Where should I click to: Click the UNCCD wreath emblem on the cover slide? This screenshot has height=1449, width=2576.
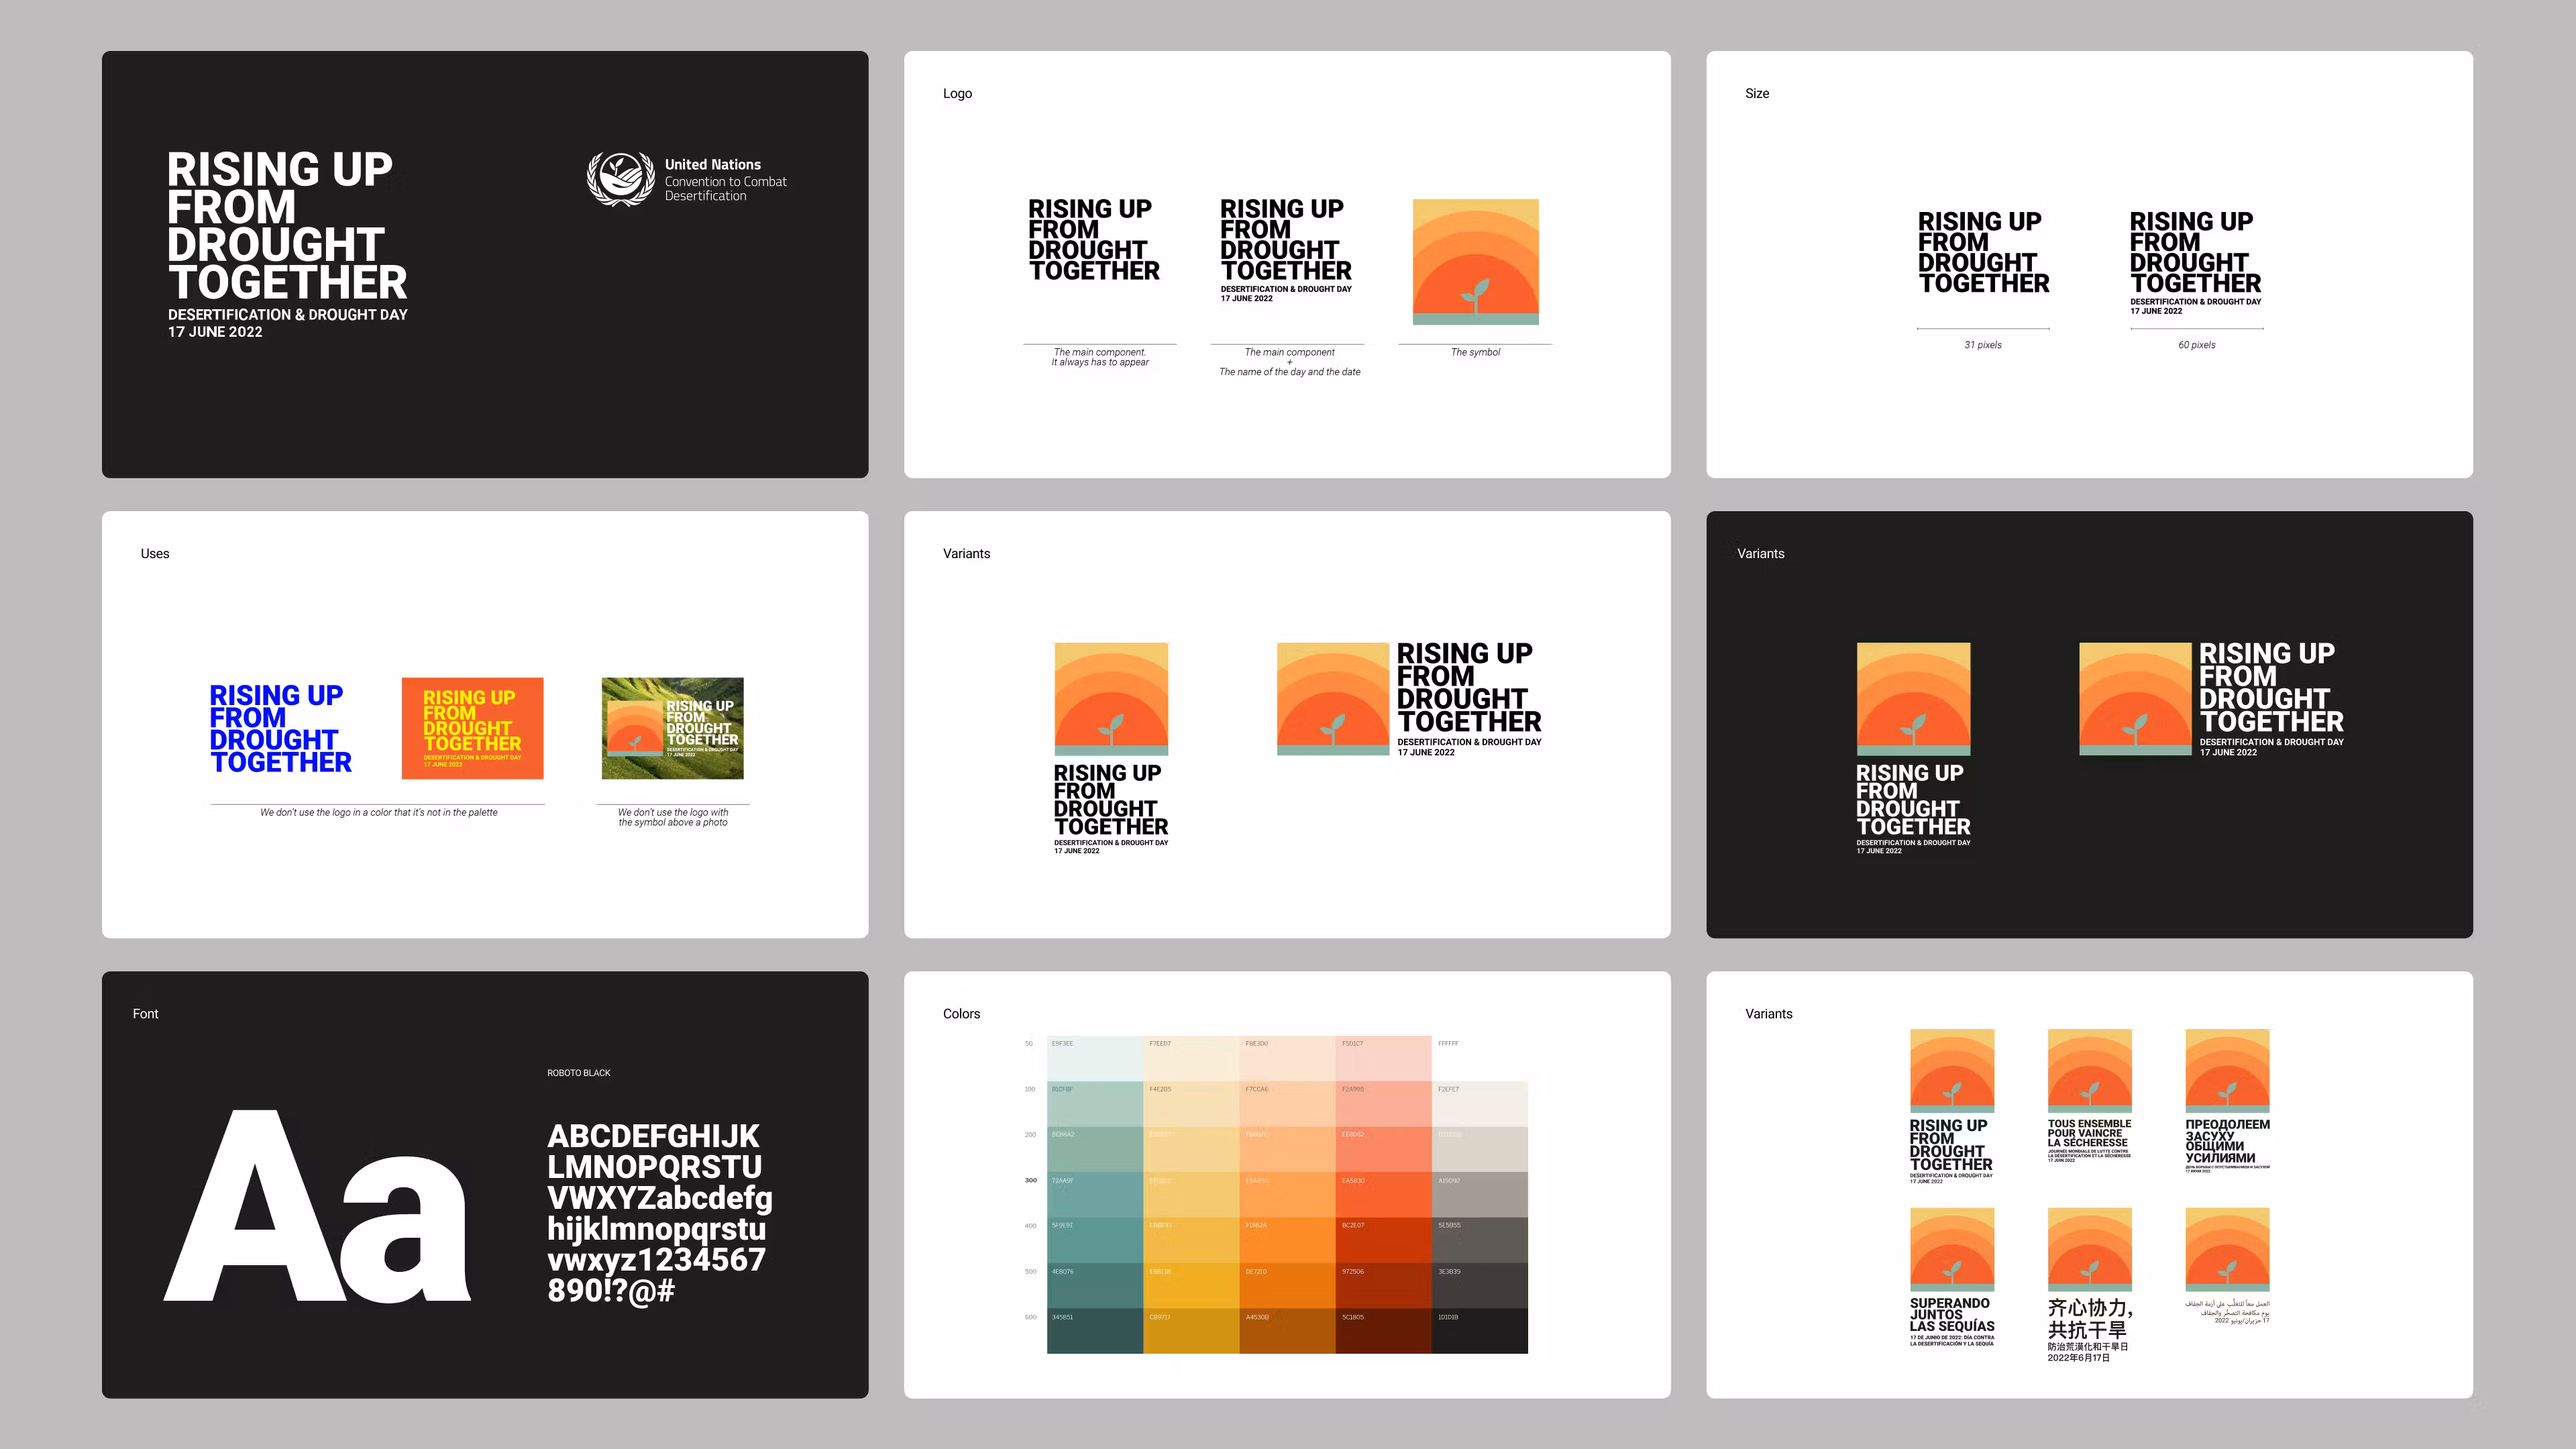[x=620, y=179]
